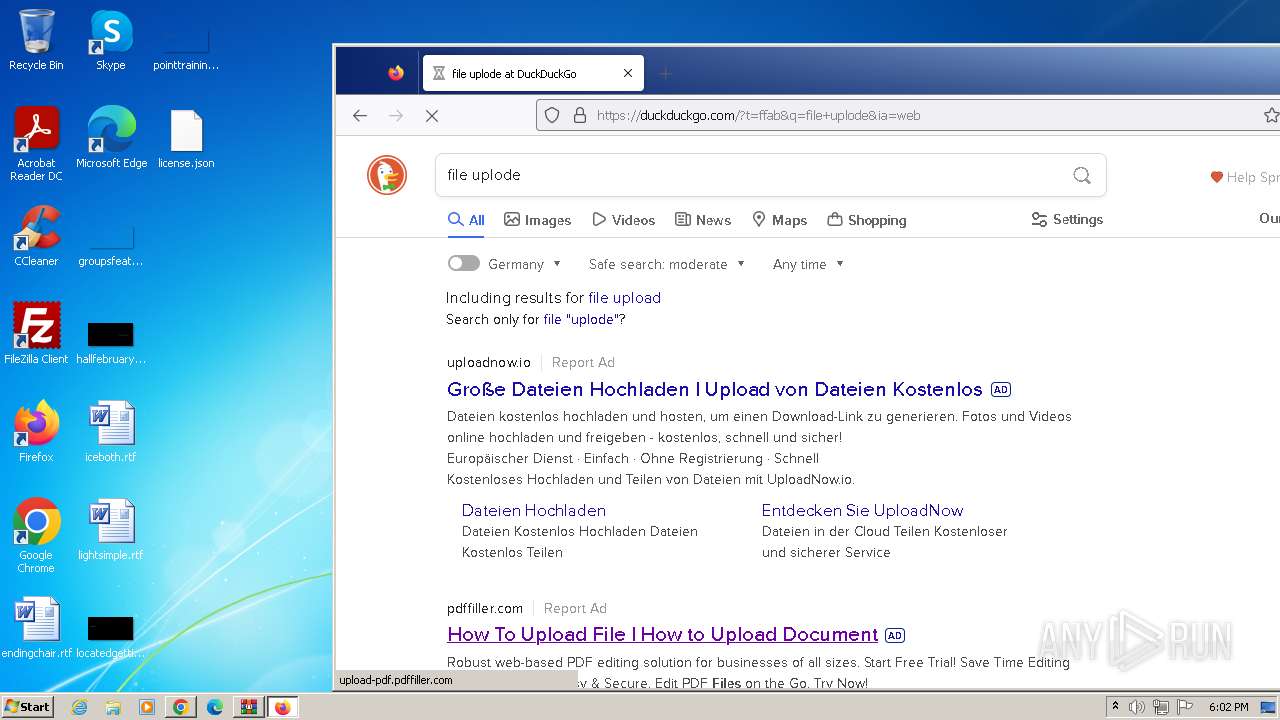
Task: Click the site padlock icon
Action: tap(579, 116)
